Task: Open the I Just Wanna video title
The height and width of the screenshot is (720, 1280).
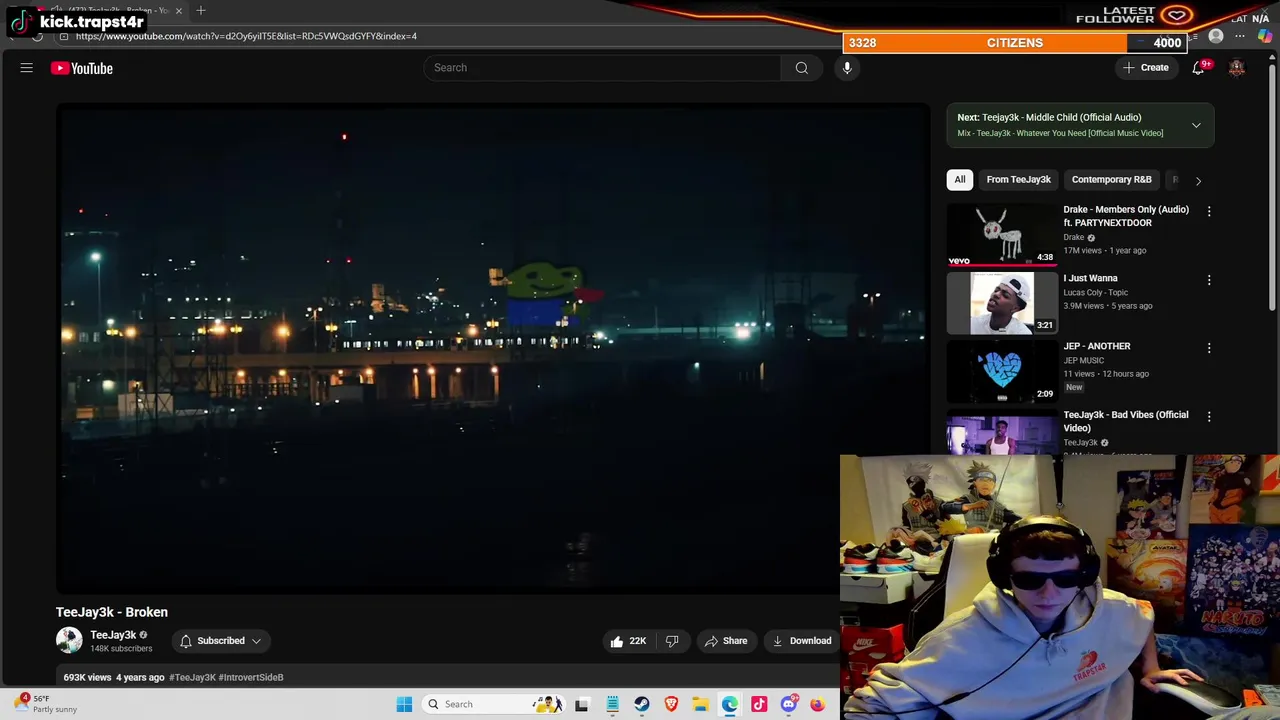Action: pyautogui.click(x=1090, y=278)
